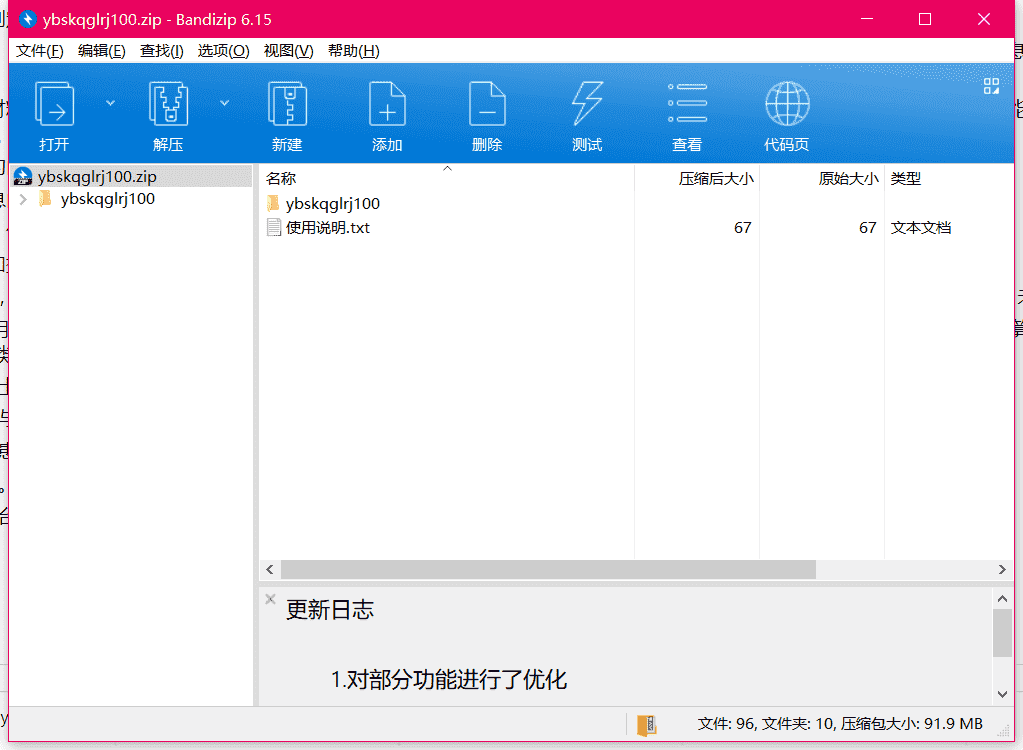Click the Code page (代码页) globe icon
Viewport: 1023px width, 750px height.
787,104
